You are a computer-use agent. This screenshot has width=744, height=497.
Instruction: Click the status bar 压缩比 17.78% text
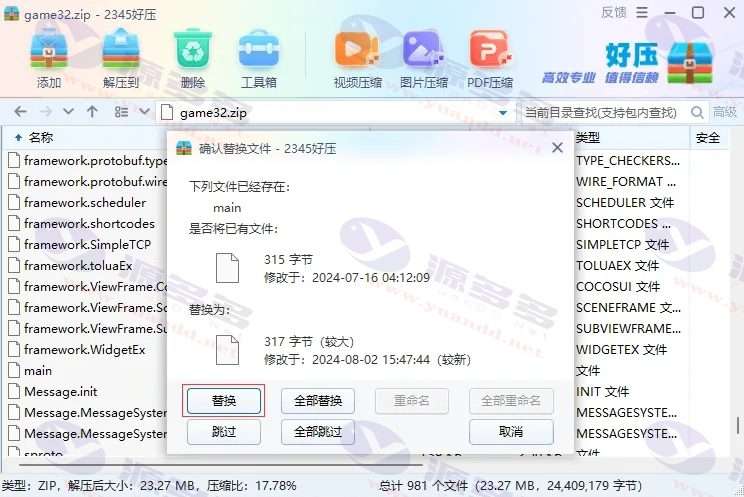251,486
